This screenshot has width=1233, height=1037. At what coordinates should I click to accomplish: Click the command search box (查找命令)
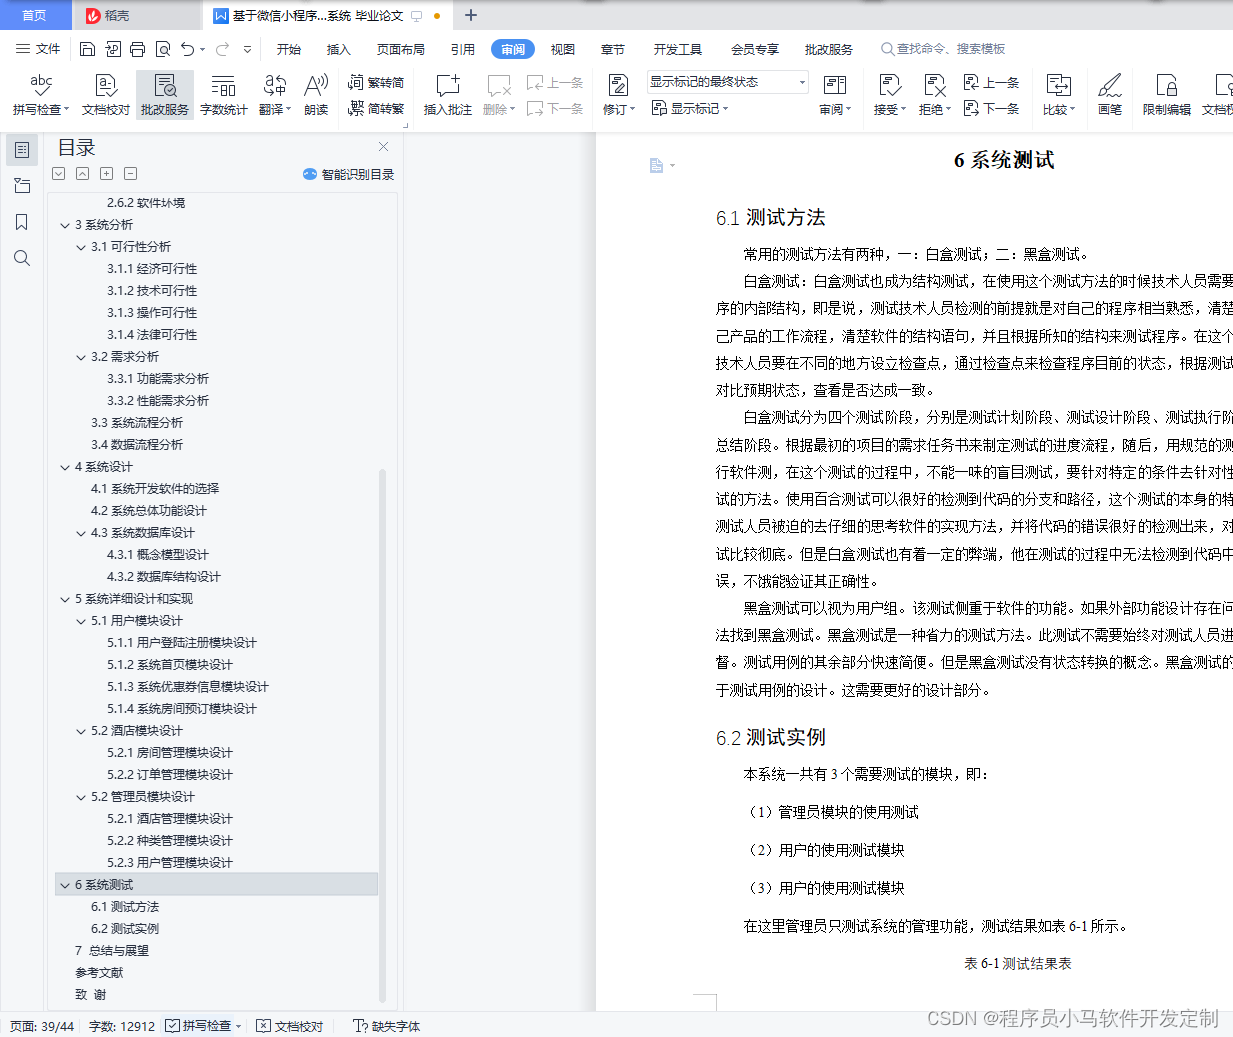click(942, 49)
